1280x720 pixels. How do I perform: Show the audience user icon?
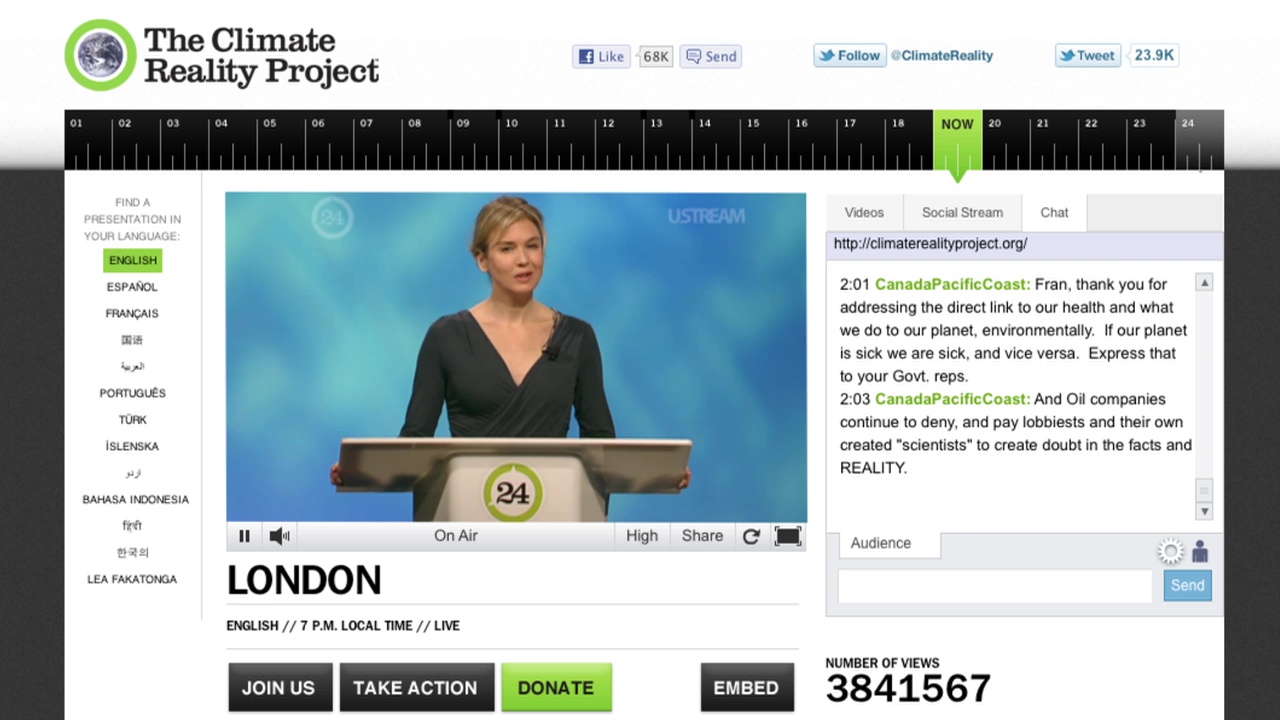[x=1200, y=551]
